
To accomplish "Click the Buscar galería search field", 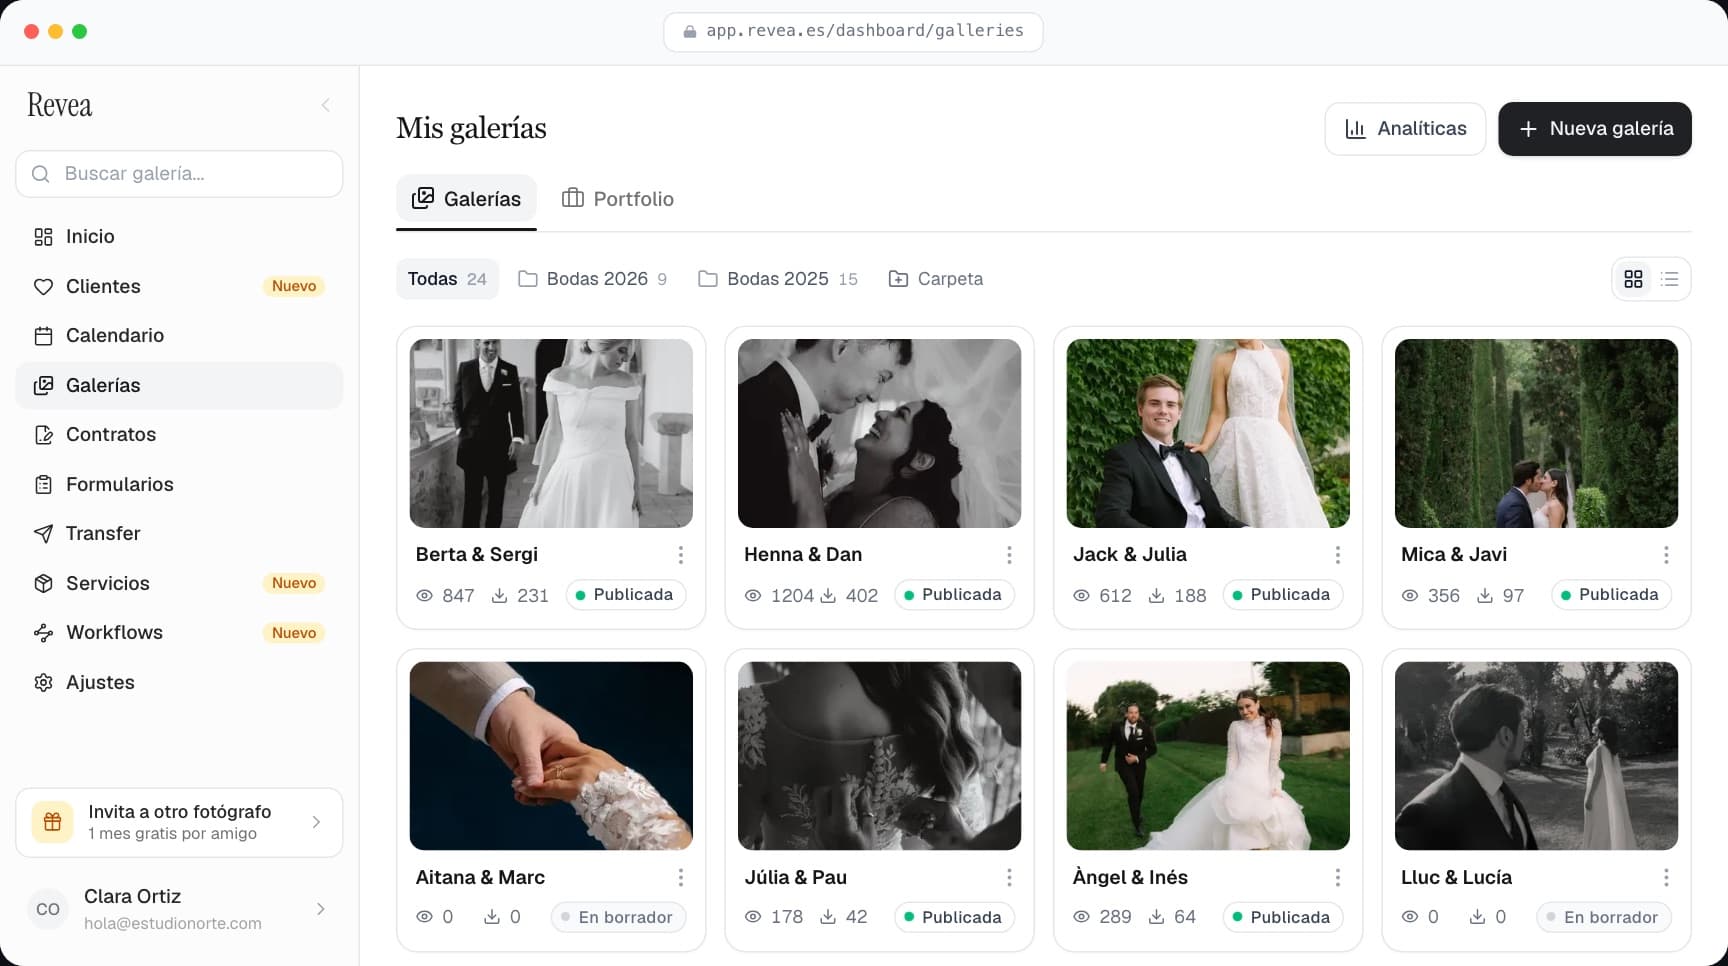I will pos(179,174).
